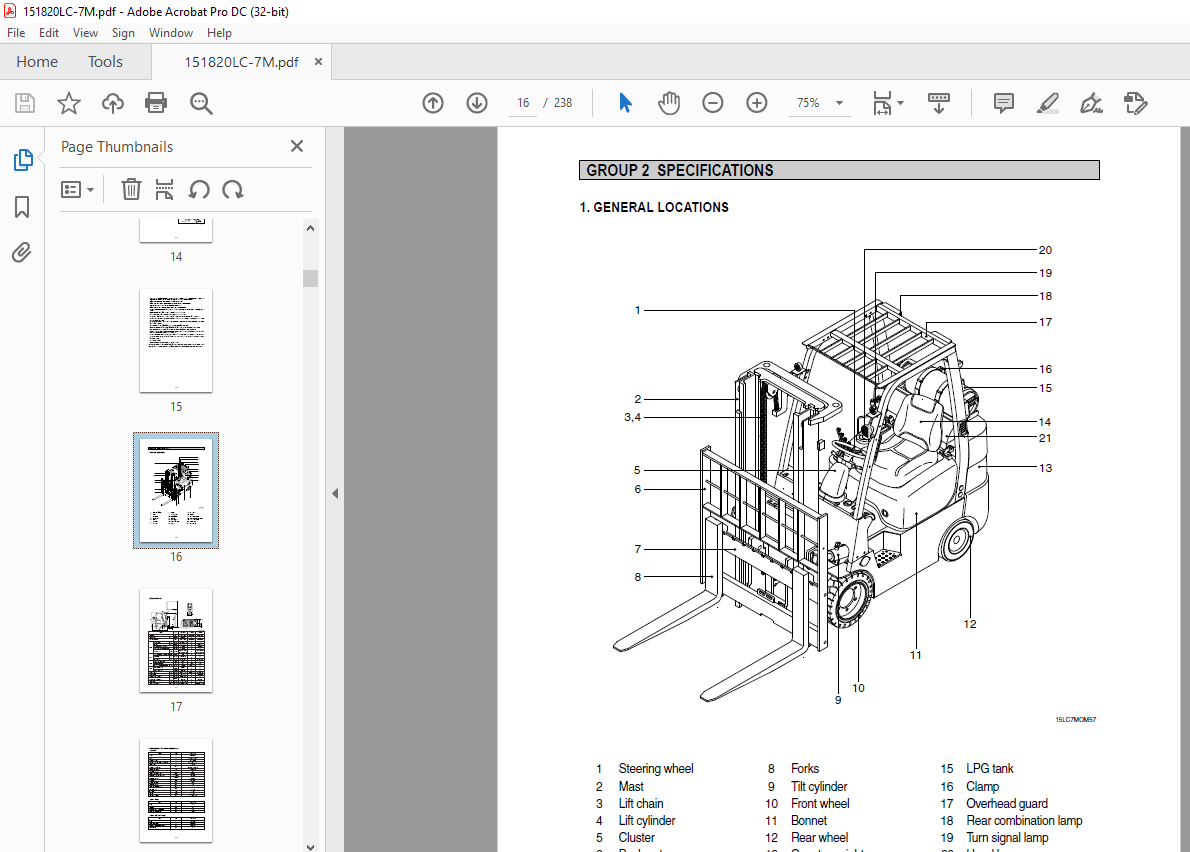Bookmark the document with the star icon
1190x852 pixels.
[68, 103]
